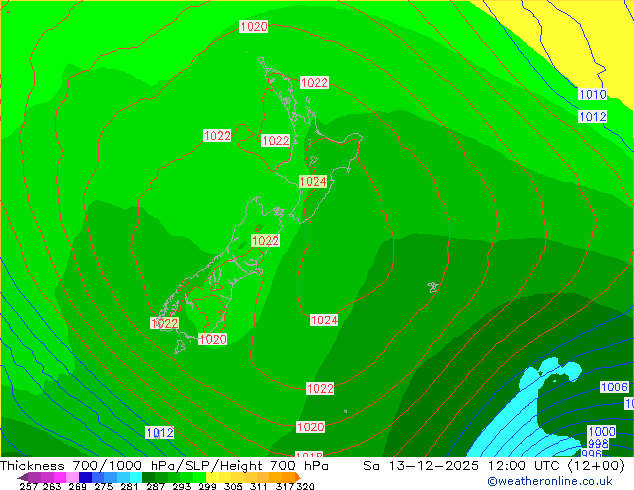
Task: Click the legend value 305
Action: pyautogui.click(x=233, y=486)
